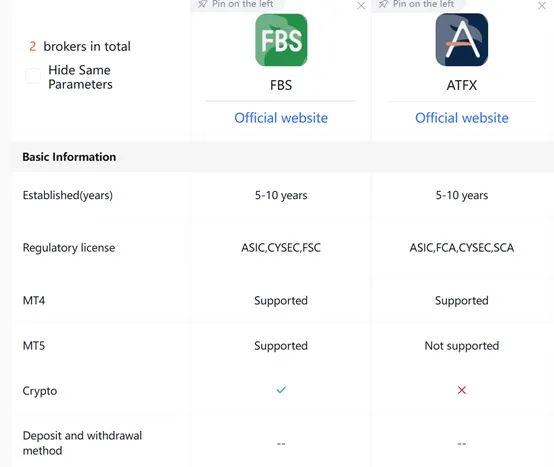Click ATFX licenses ASIC,FCA,CYSEC,SCA
The height and width of the screenshot is (467, 554).
[x=461, y=248]
